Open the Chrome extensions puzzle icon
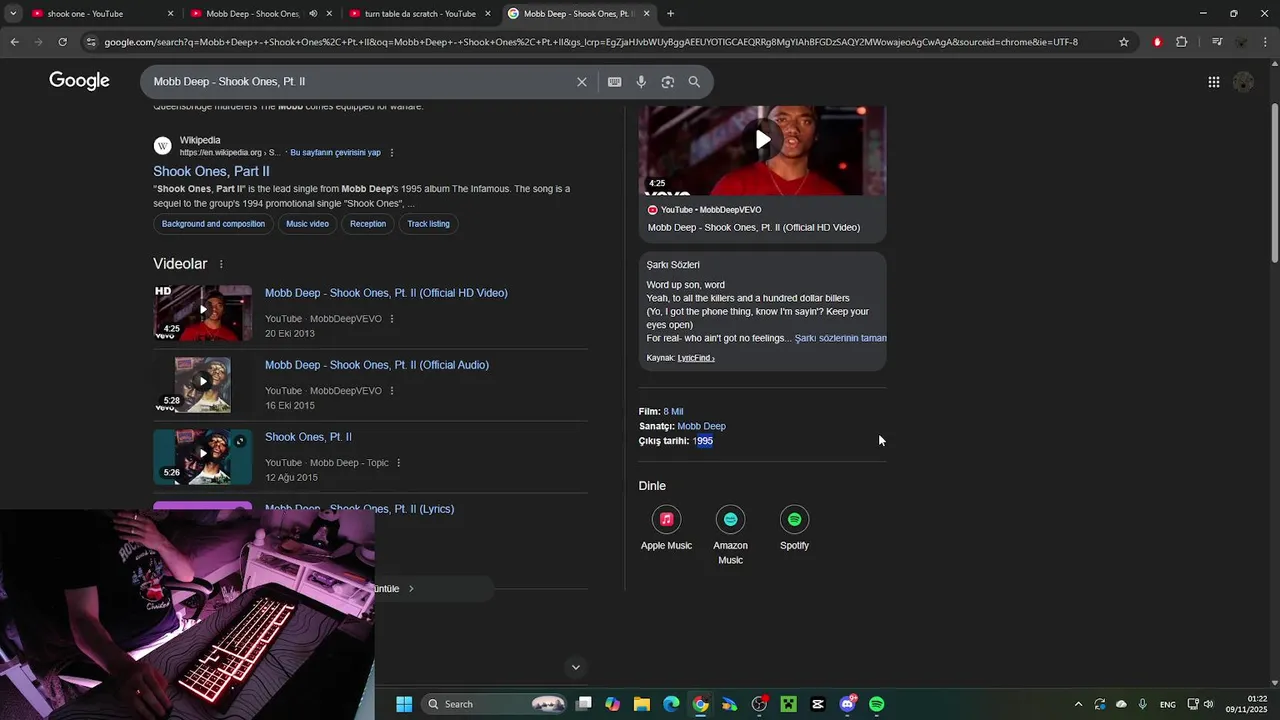The width and height of the screenshot is (1280, 720). pos(1182,42)
